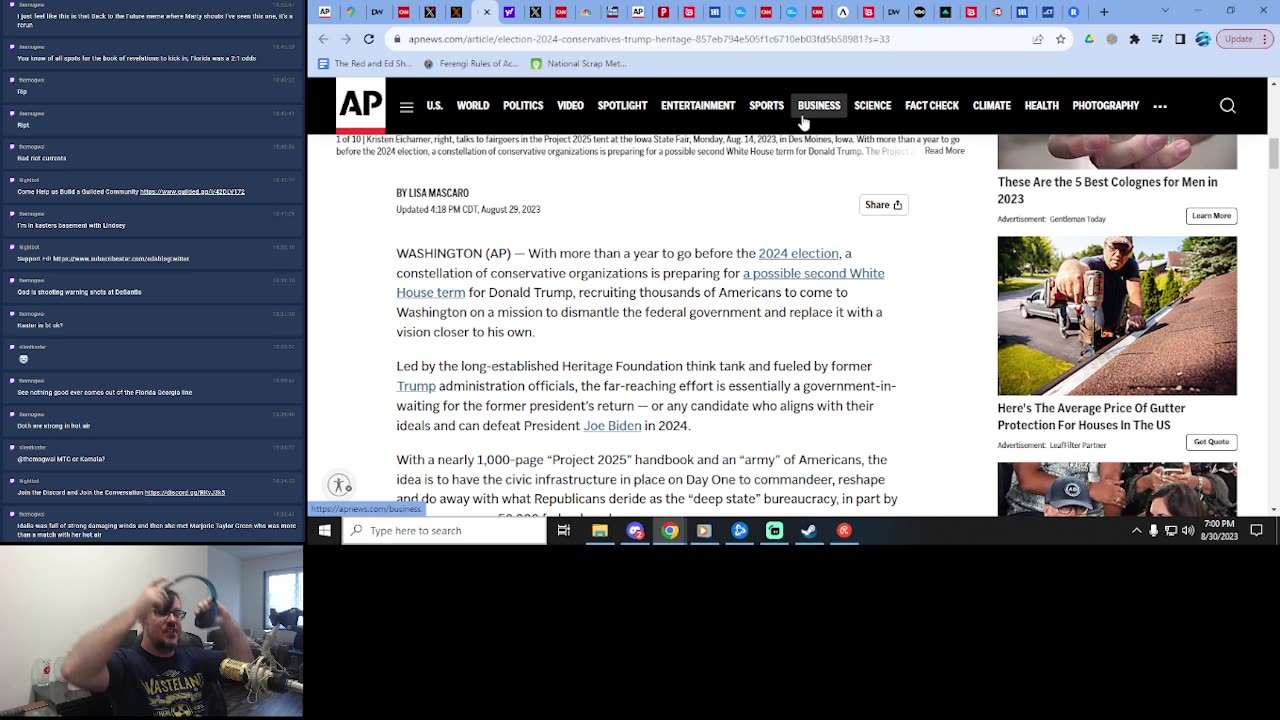Open the Climate section
Screen dimensions: 1280x720
(x=992, y=106)
